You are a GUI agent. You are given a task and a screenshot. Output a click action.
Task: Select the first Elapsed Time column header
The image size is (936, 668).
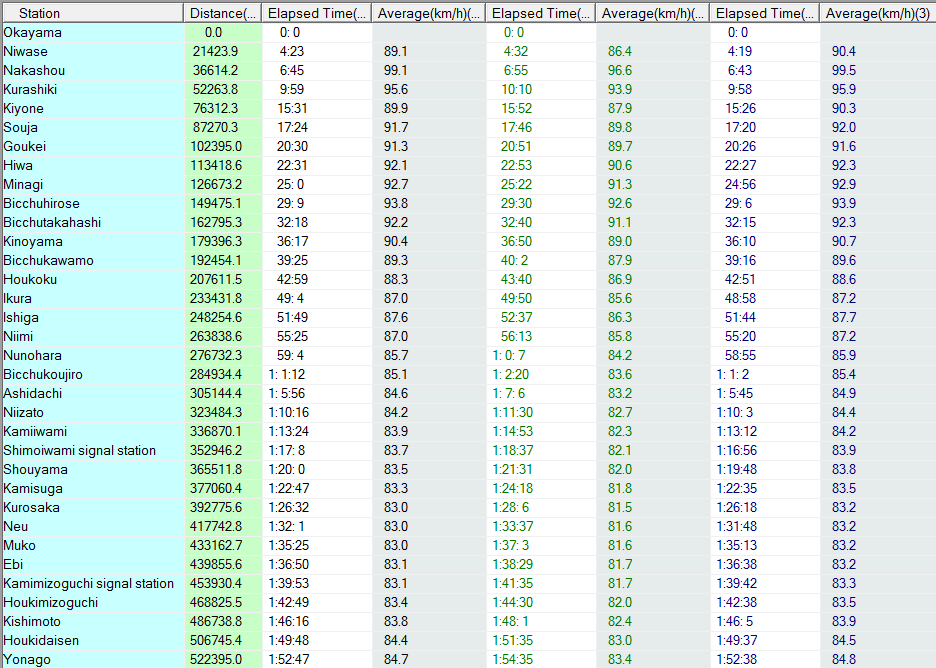317,13
